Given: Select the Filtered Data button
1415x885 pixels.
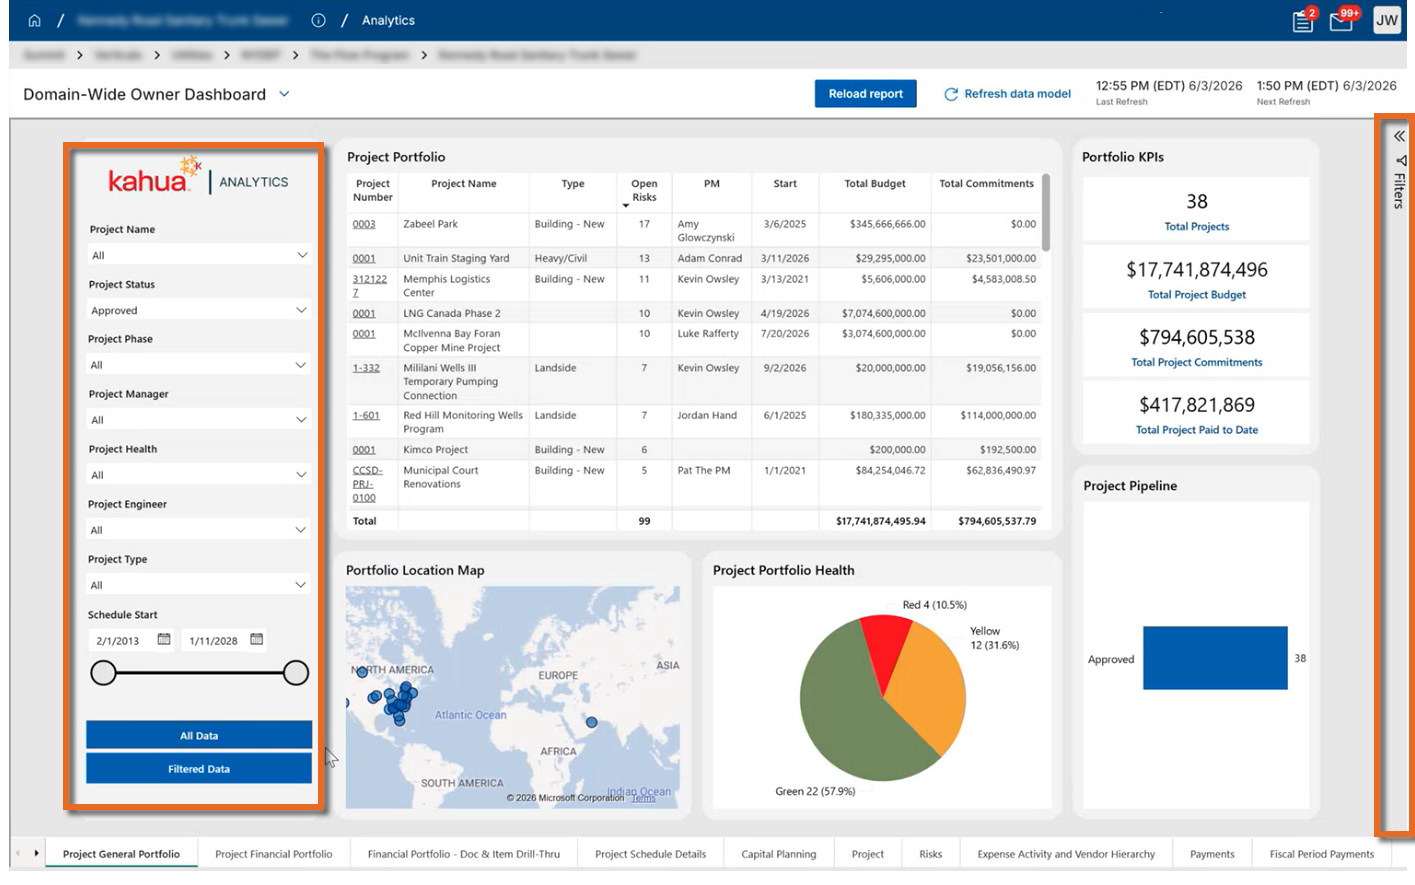Looking at the screenshot, I should pos(199,769).
